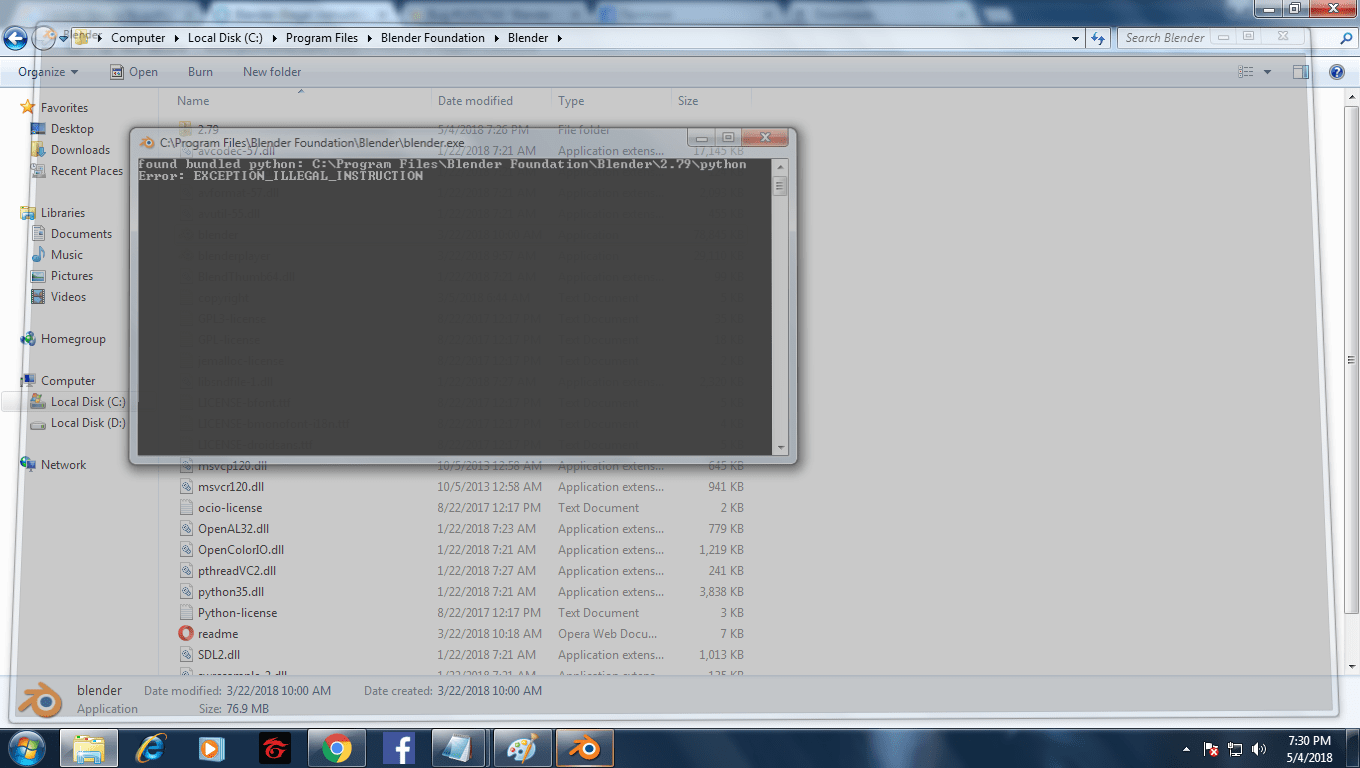1360x768 pixels.
Task: Open Windows Explorer from the taskbar
Action: pyautogui.click(x=89, y=747)
